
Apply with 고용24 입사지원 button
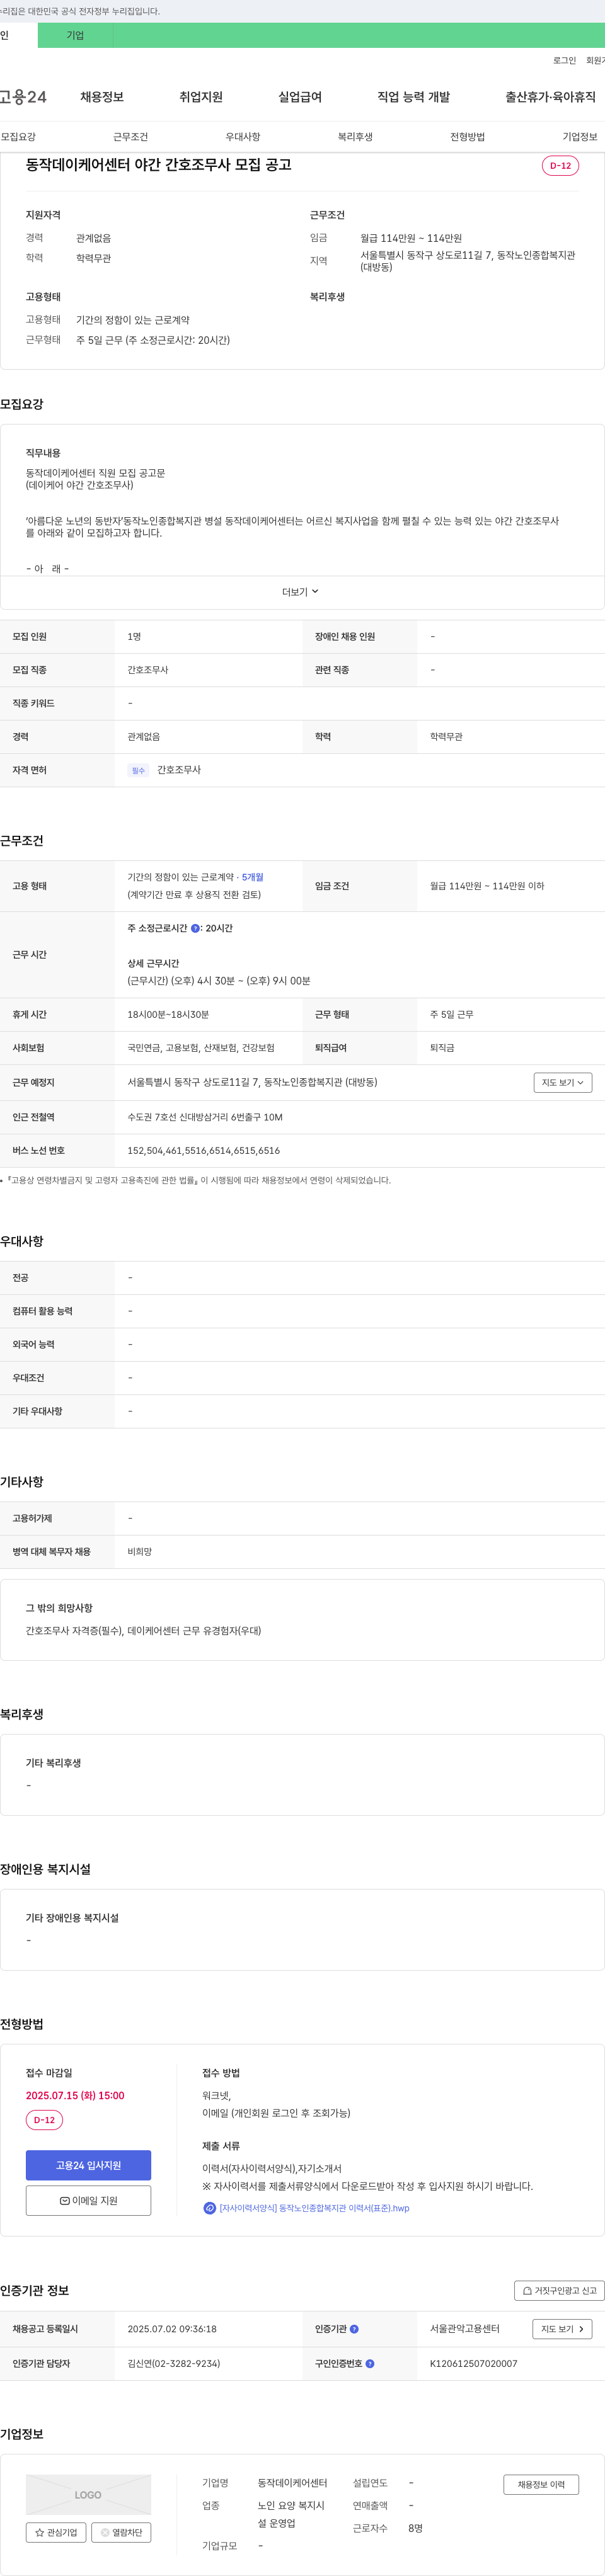tap(88, 2165)
